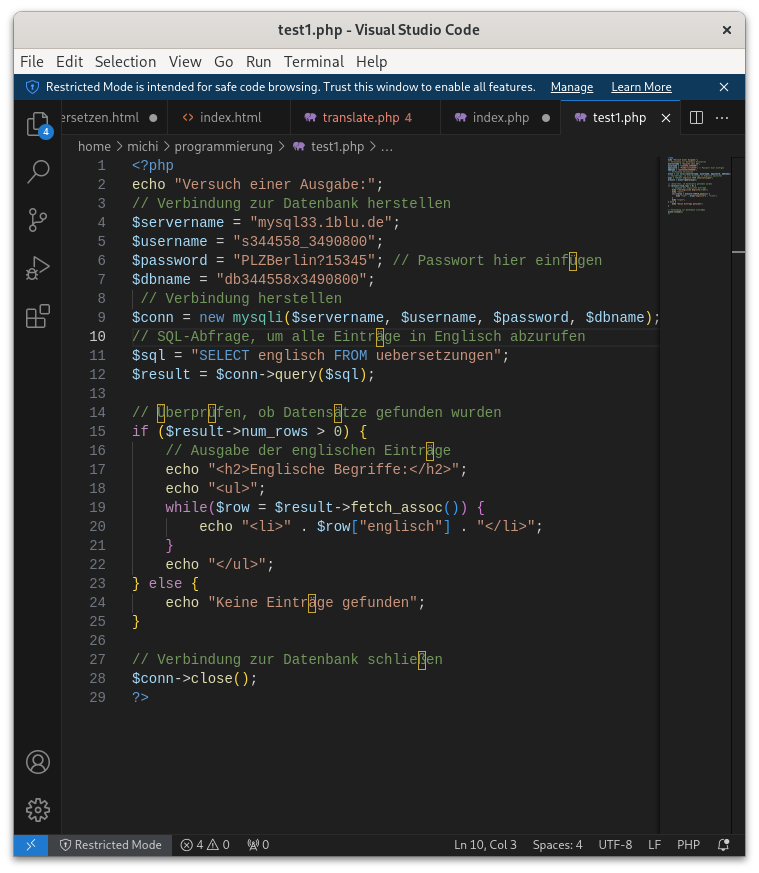Viewport: 759px width, 873px height.
Task: Open the Extensions view
Action: [x=38, y=316]
